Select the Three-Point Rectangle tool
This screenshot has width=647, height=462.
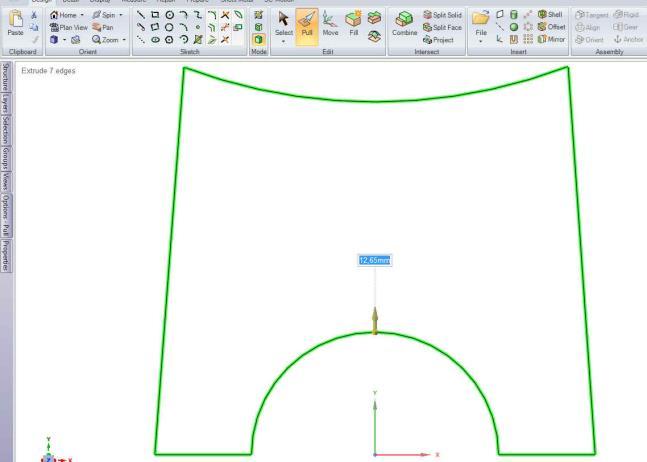(155, 28)
